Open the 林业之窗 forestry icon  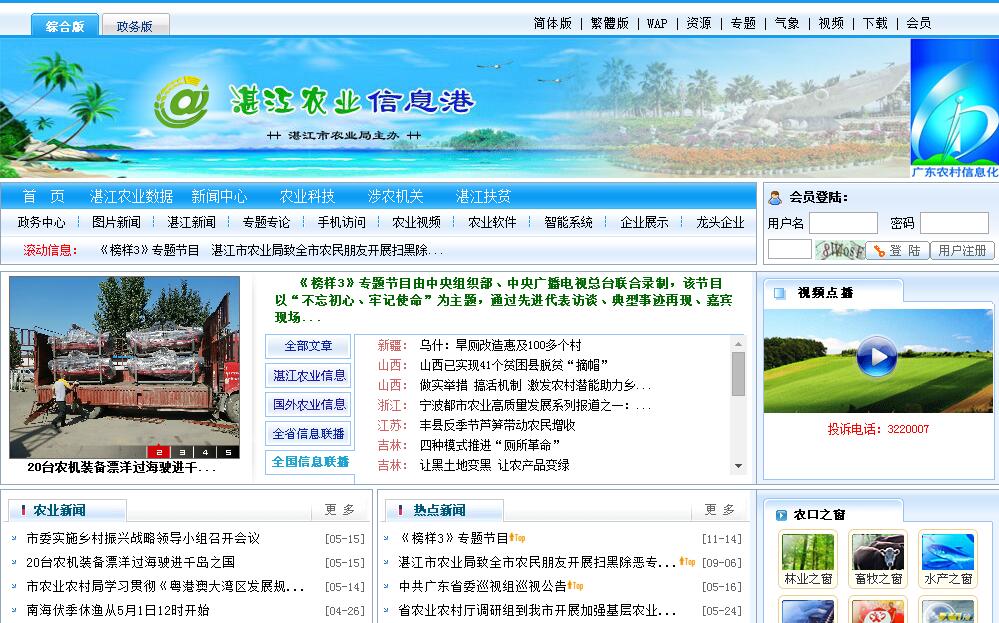[x=808, y=558]
